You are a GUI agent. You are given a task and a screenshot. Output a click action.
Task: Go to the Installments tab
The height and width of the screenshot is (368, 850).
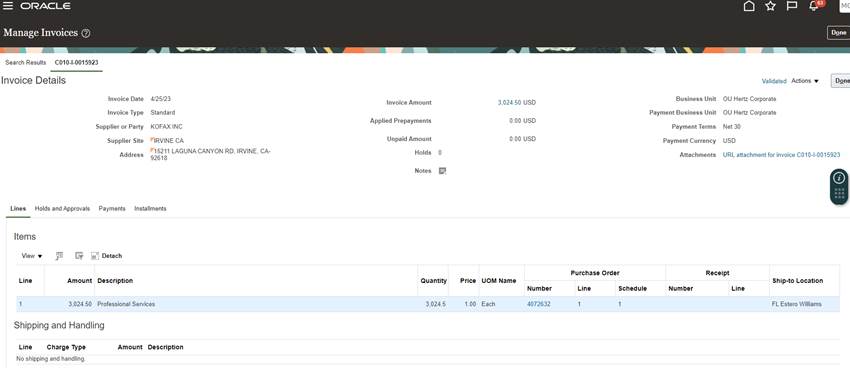150,209
